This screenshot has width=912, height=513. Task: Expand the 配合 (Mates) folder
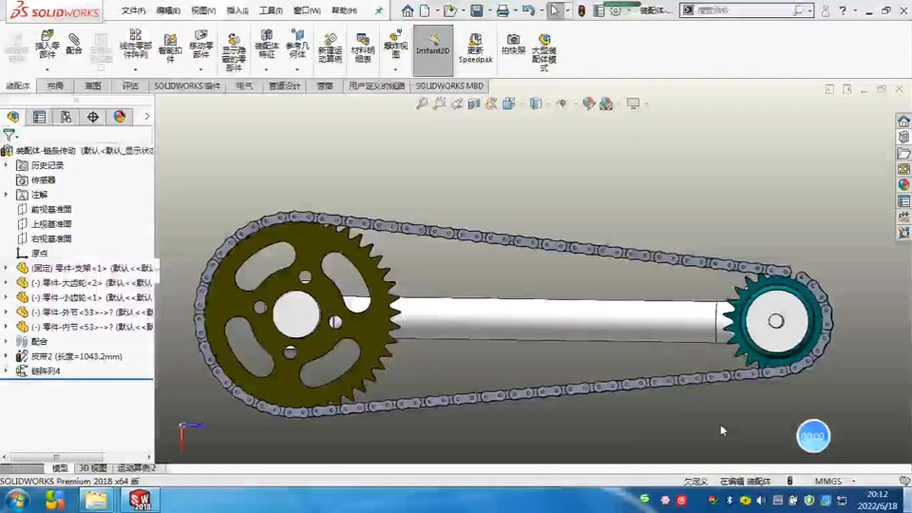click(6, 341)
